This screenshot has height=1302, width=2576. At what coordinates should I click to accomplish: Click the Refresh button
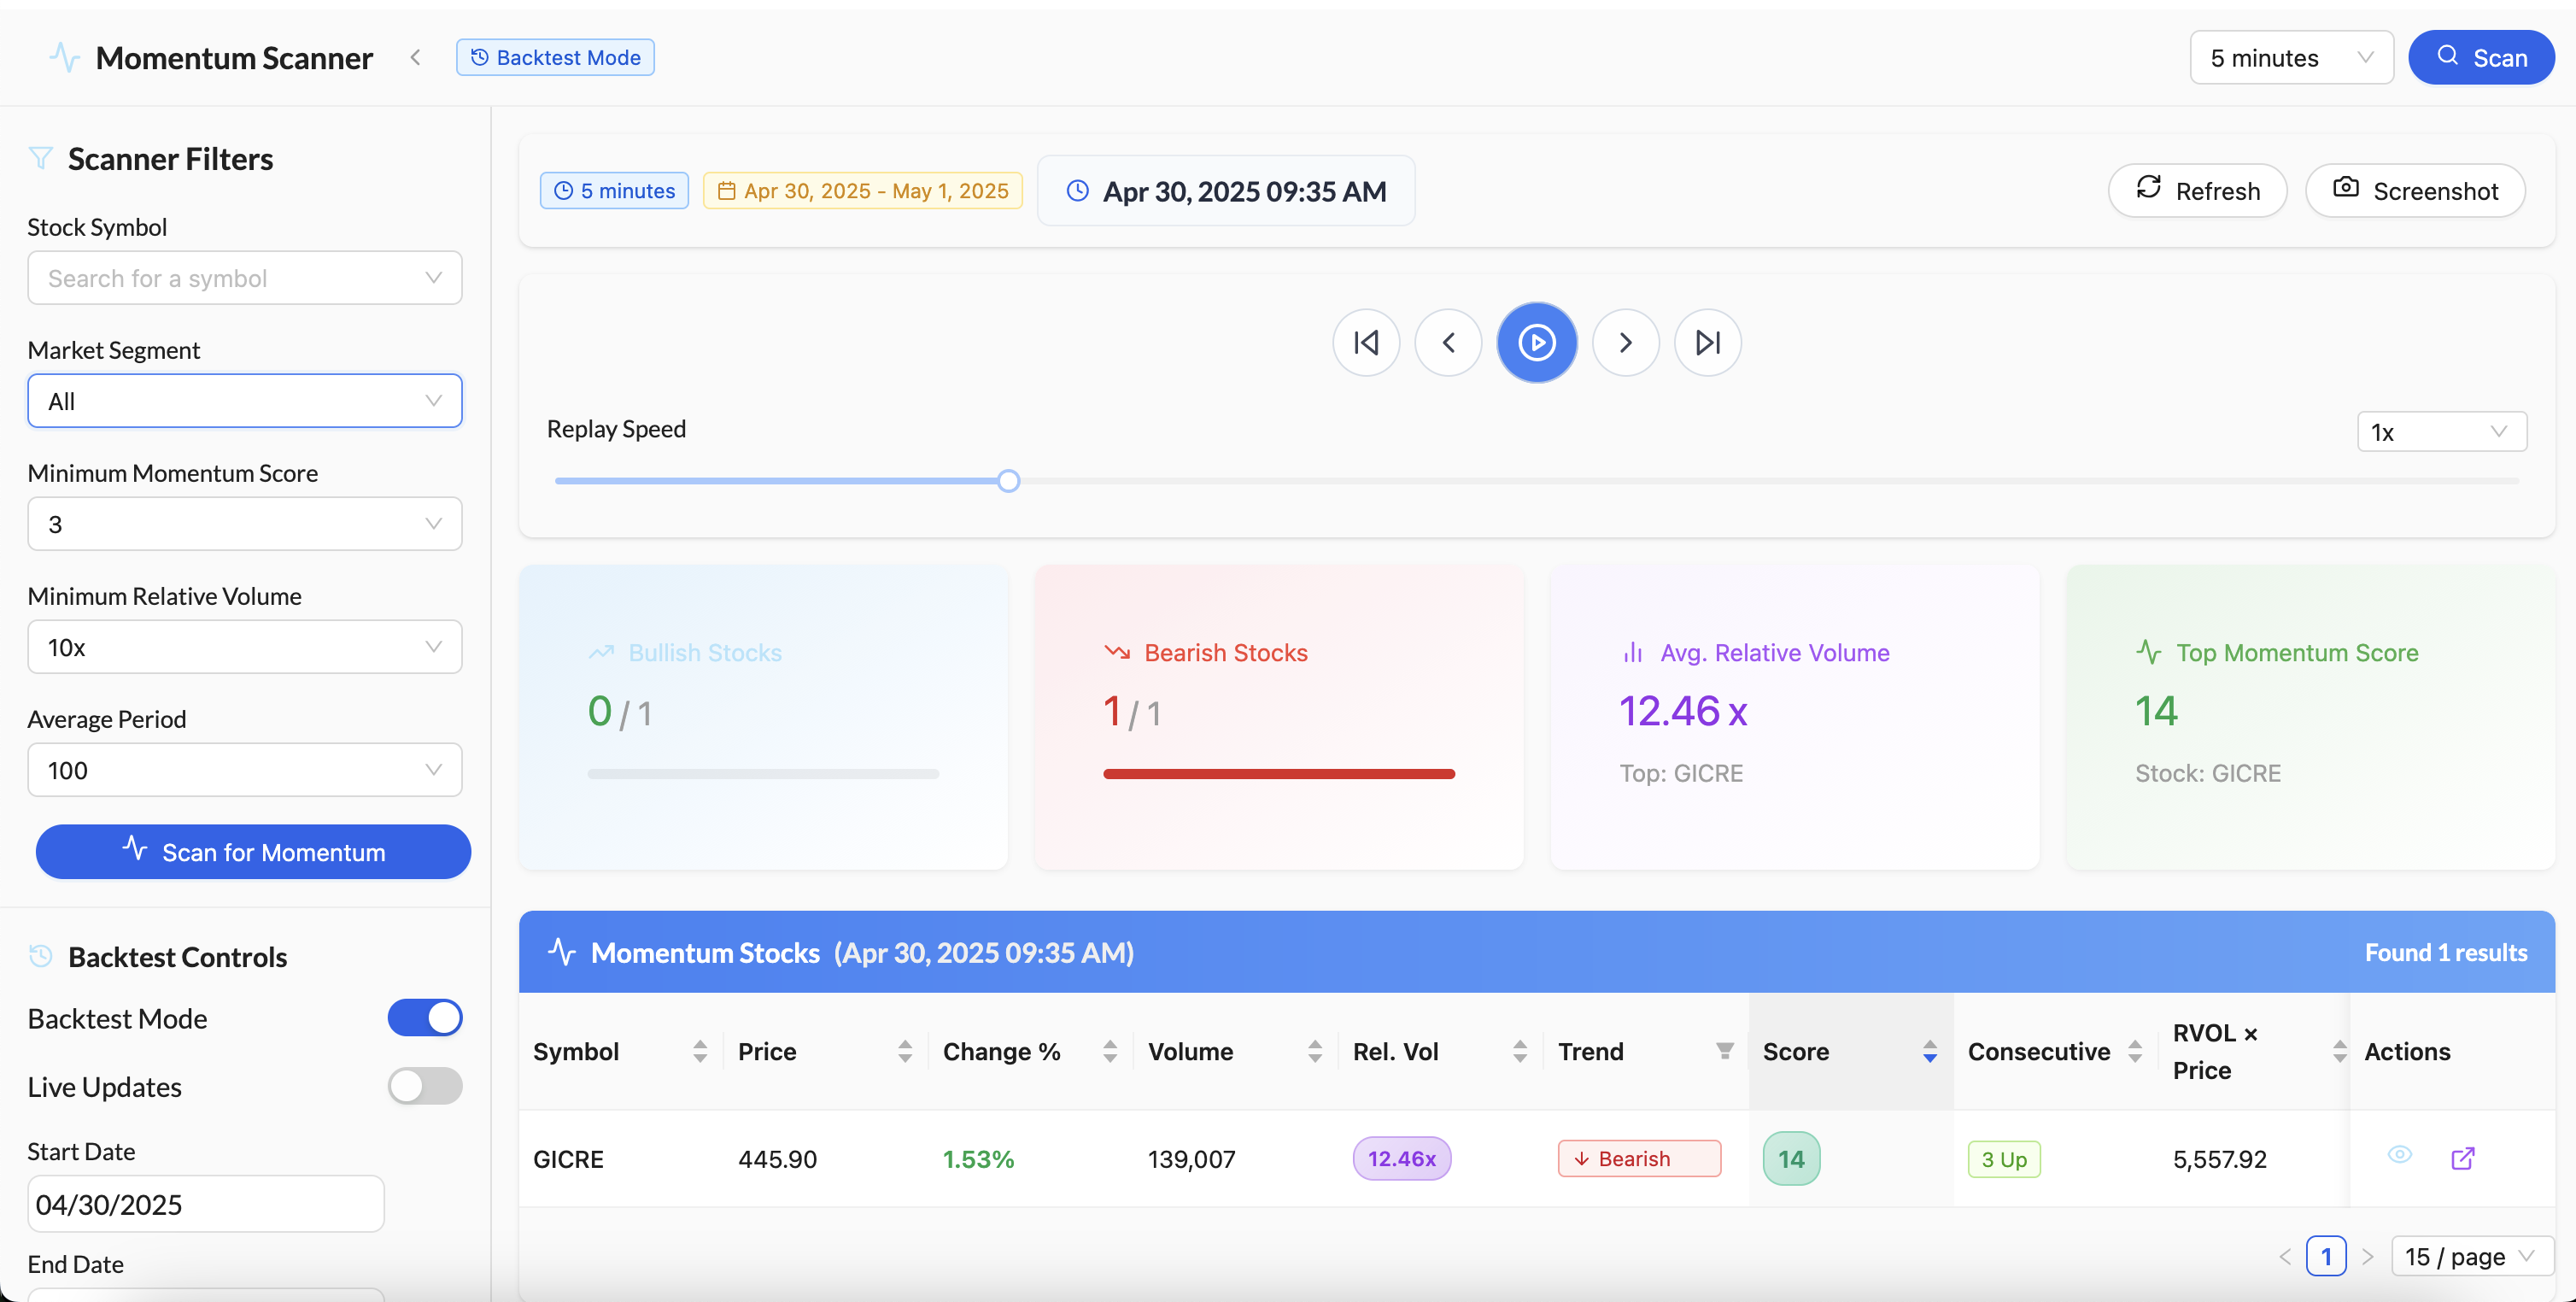[x=2197, y=190]
